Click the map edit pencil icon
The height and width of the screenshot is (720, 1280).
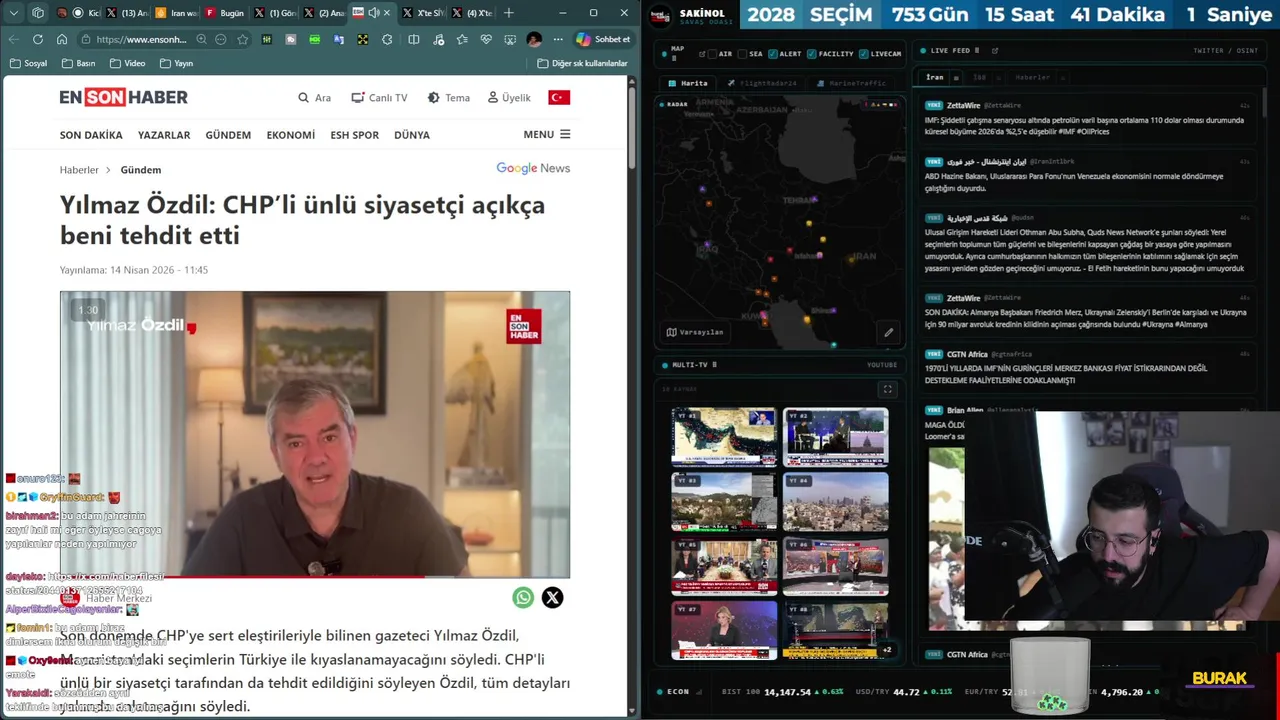(x=887, y=332)
